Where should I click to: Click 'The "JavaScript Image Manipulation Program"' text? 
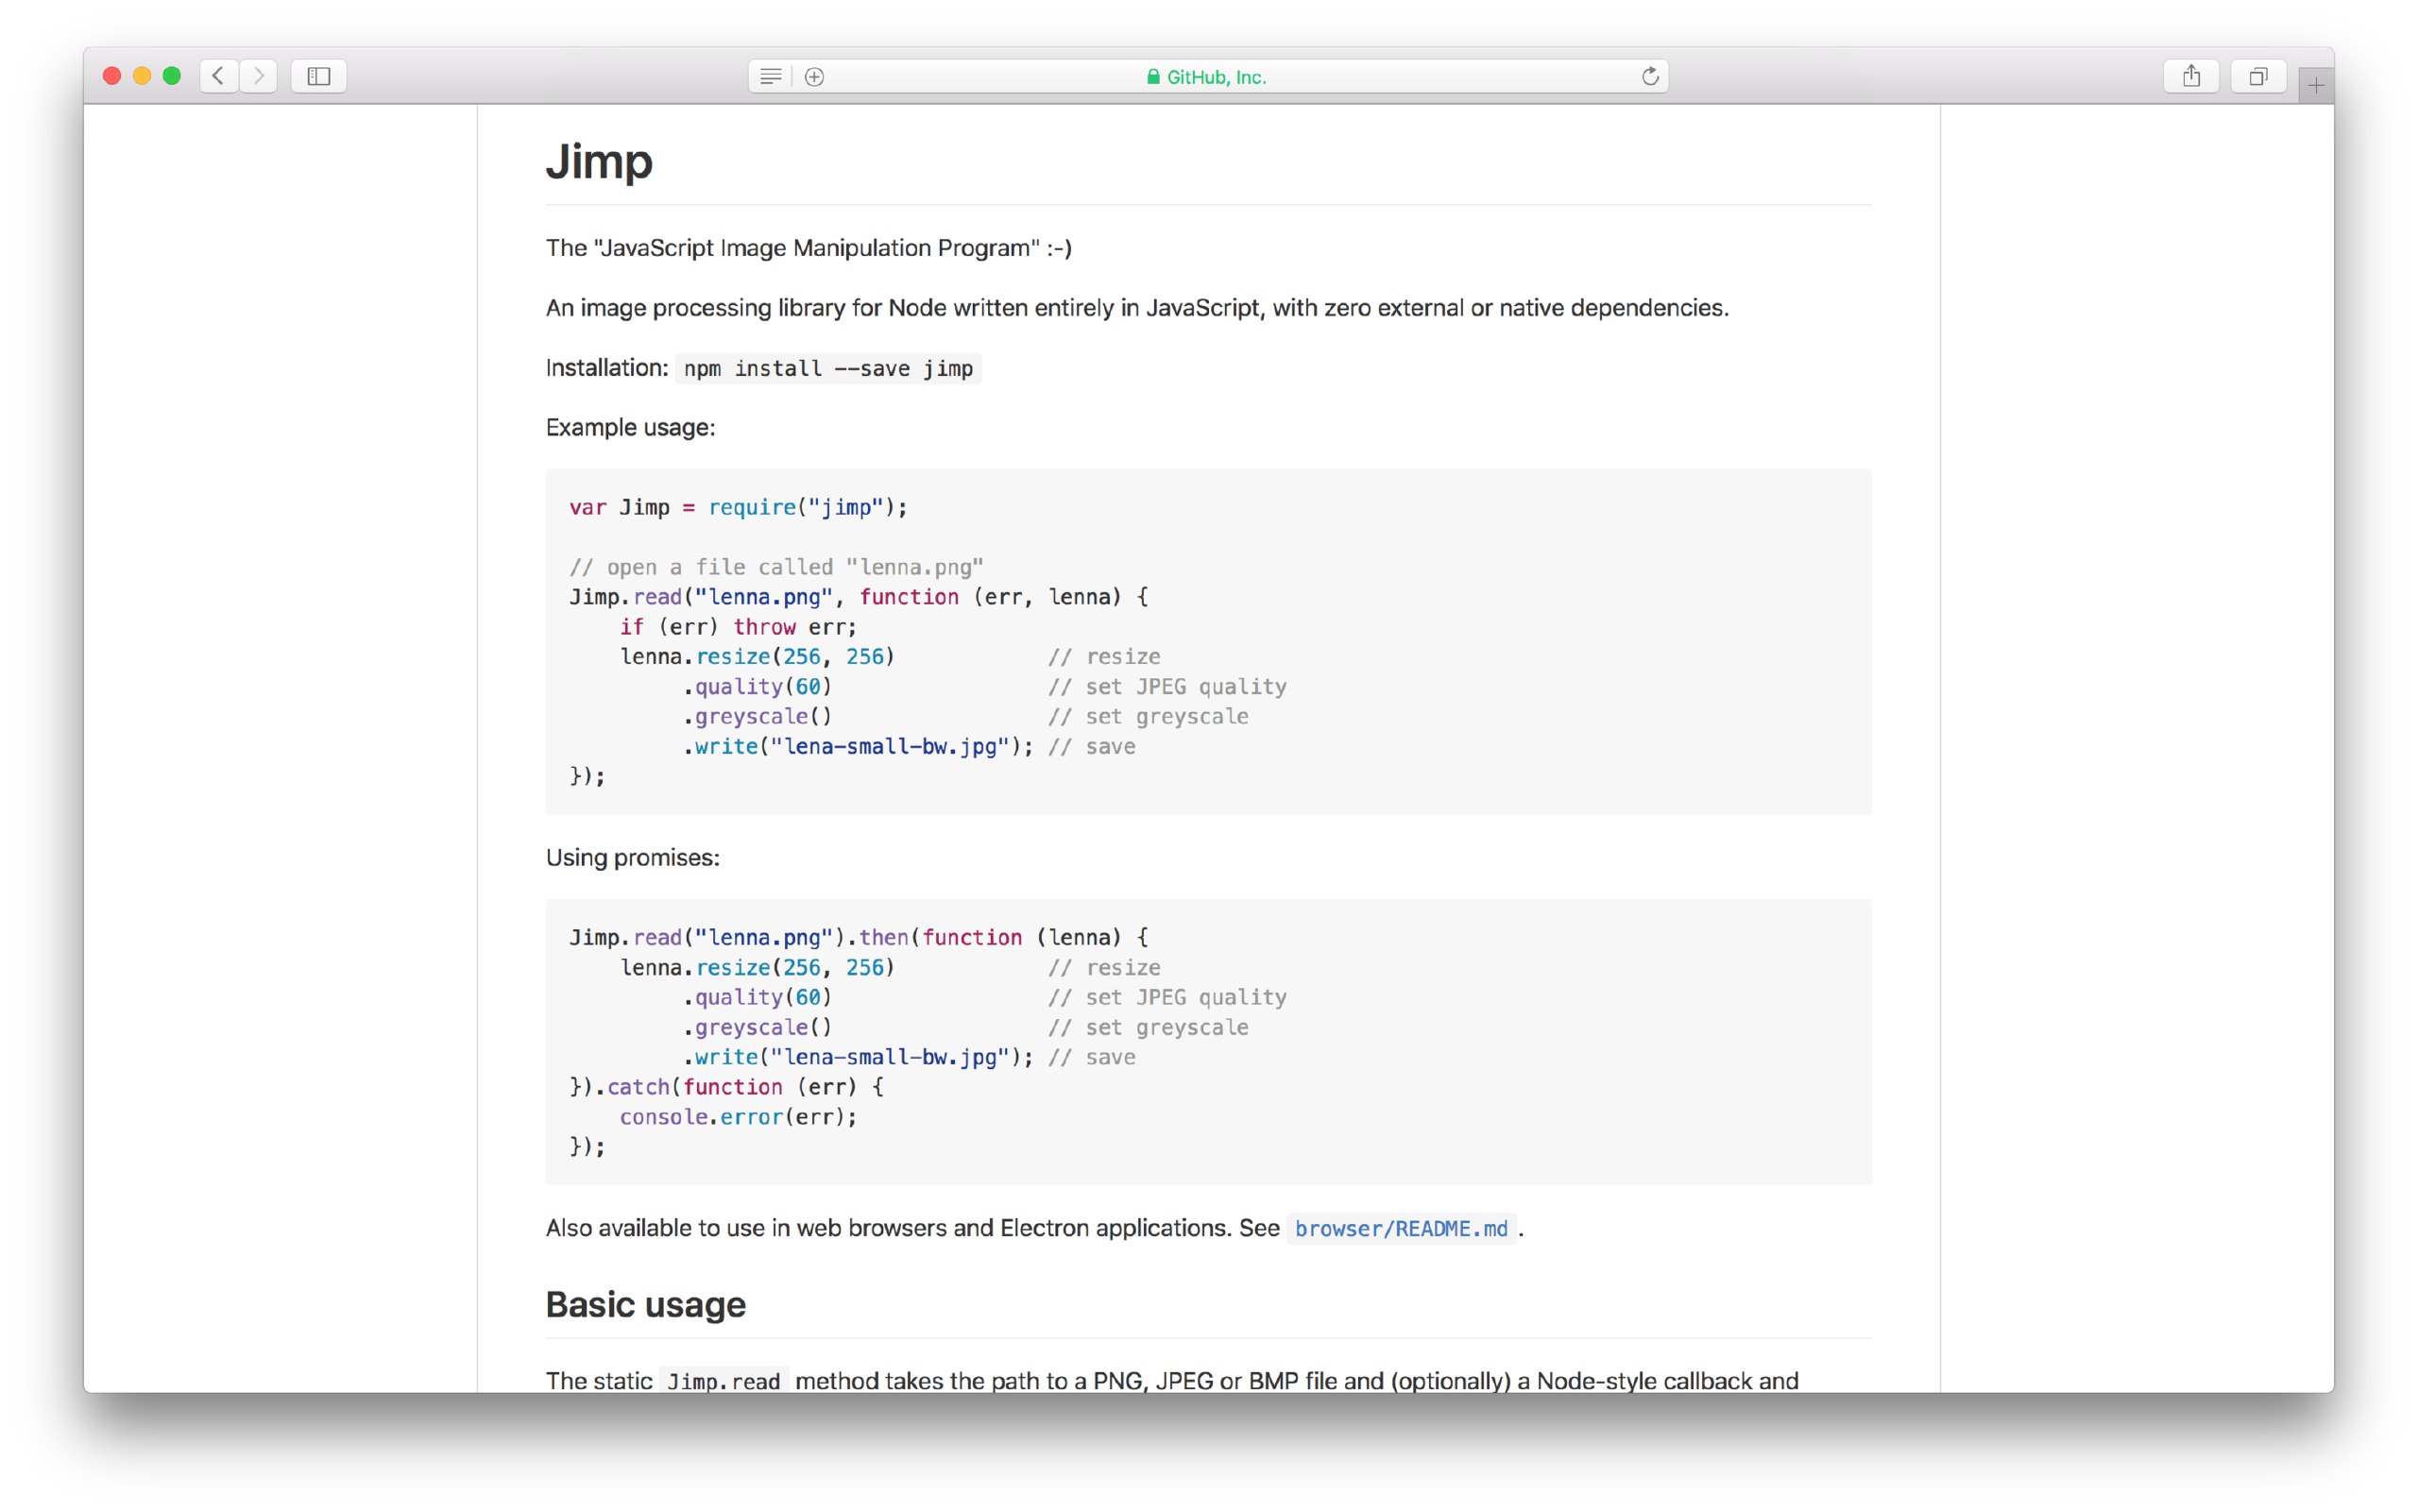coord(809,248)
